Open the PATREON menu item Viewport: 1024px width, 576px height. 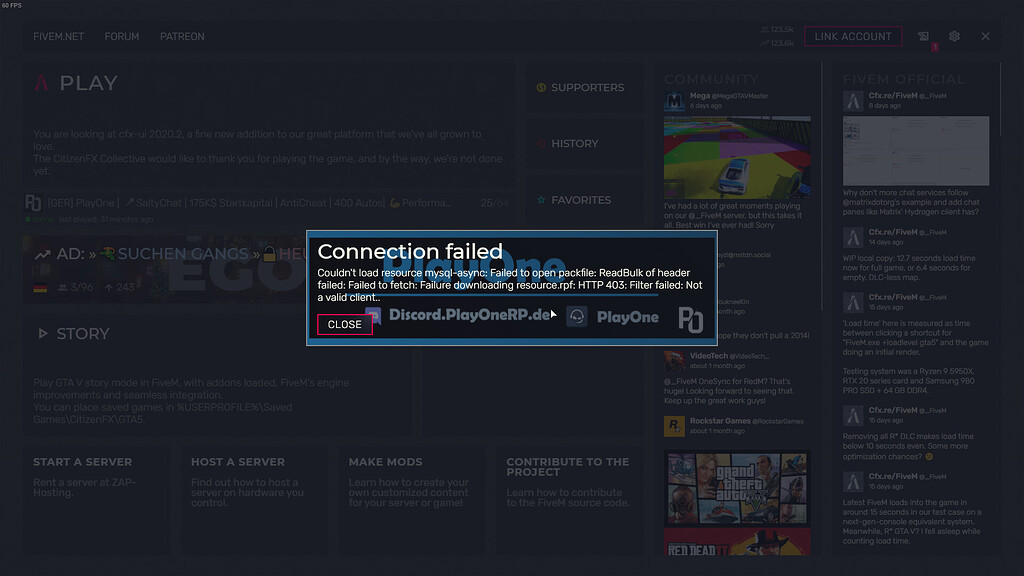(x=182, y=37)
